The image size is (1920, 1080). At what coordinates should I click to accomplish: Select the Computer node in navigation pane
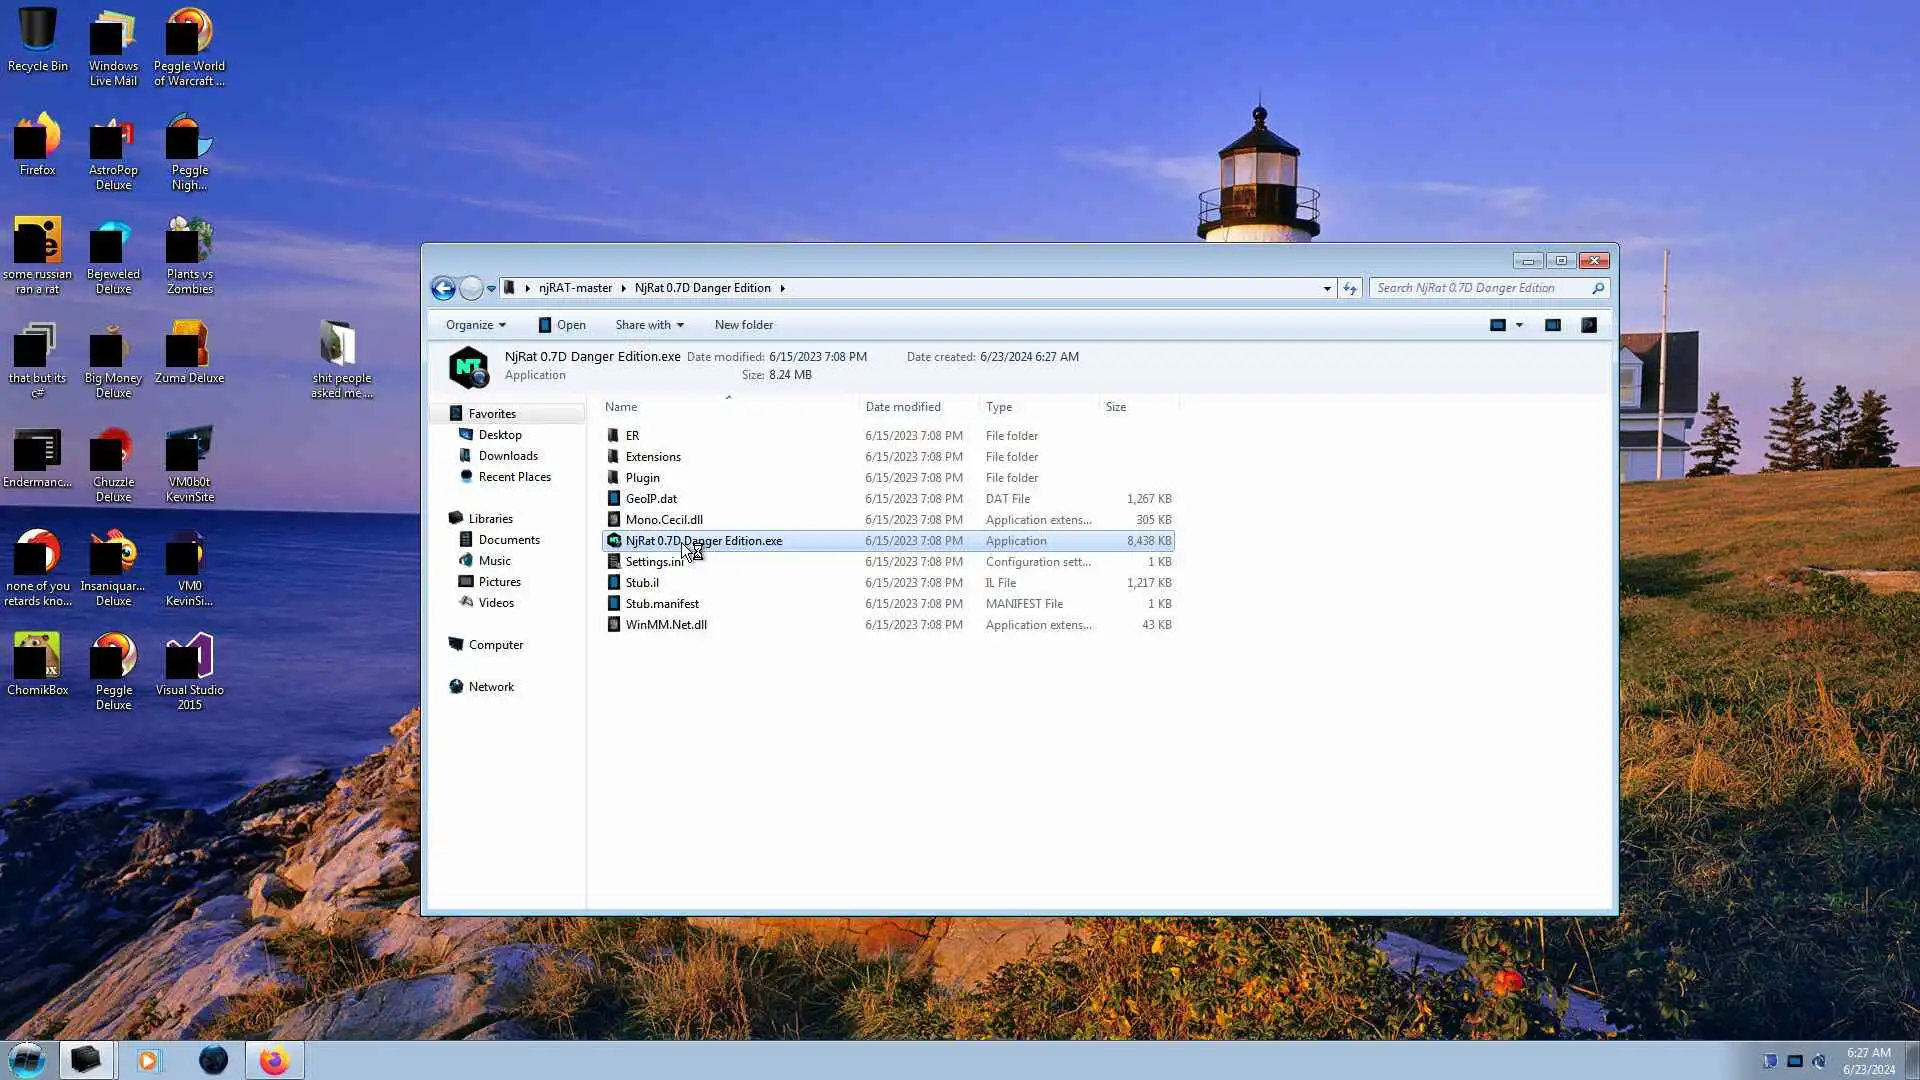click(495, 645)
